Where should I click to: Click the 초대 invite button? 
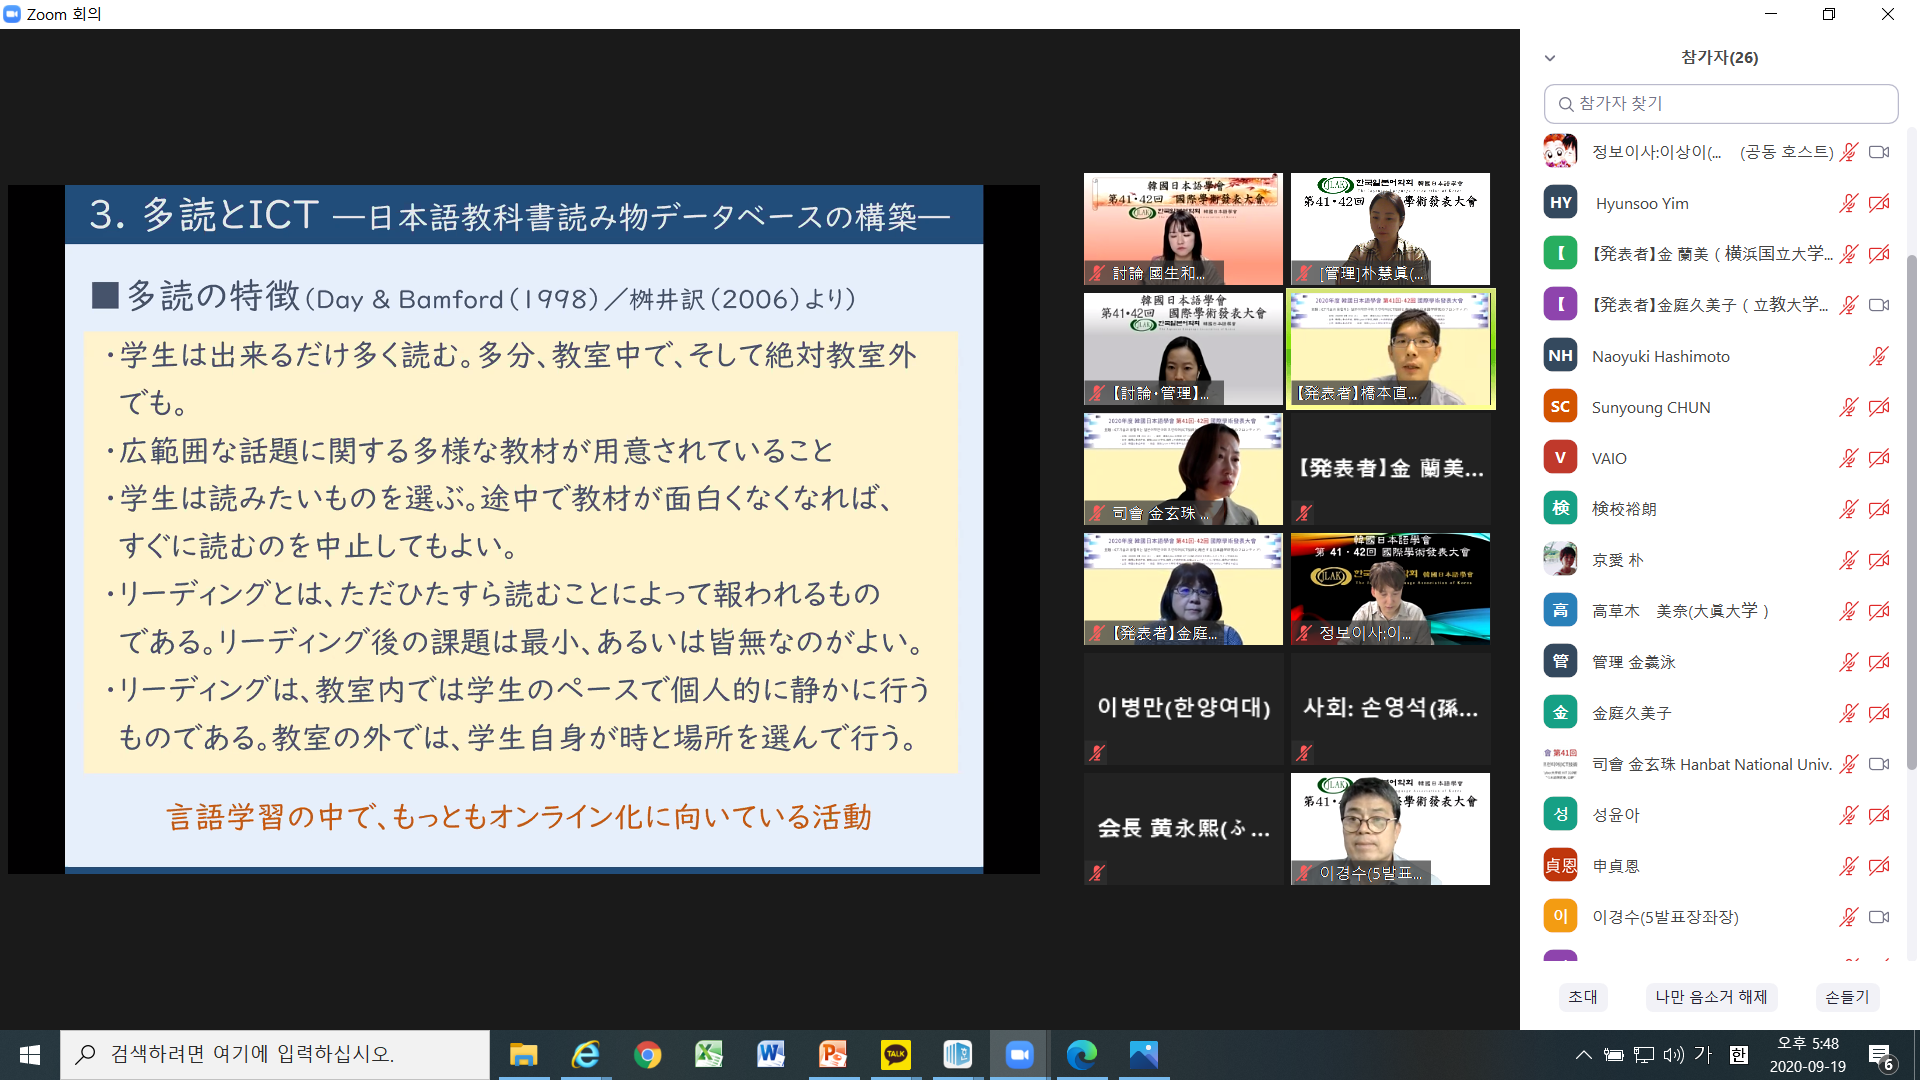pyautogui.click(x=1583, y=997)
